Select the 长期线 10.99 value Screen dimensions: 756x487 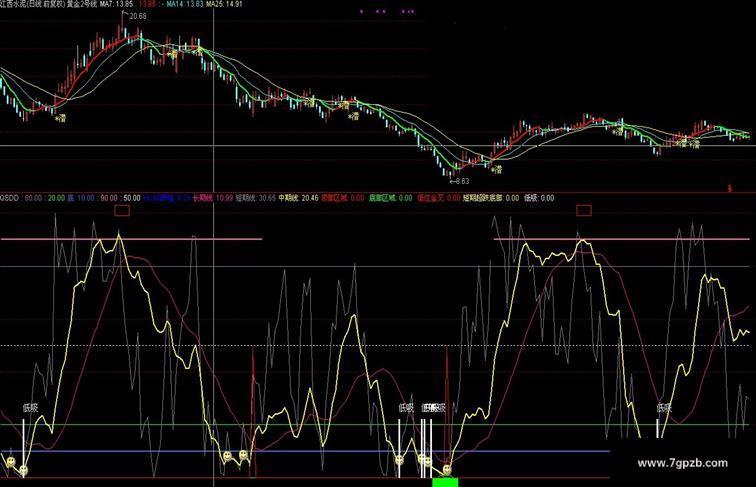click(x=213, y=198)
